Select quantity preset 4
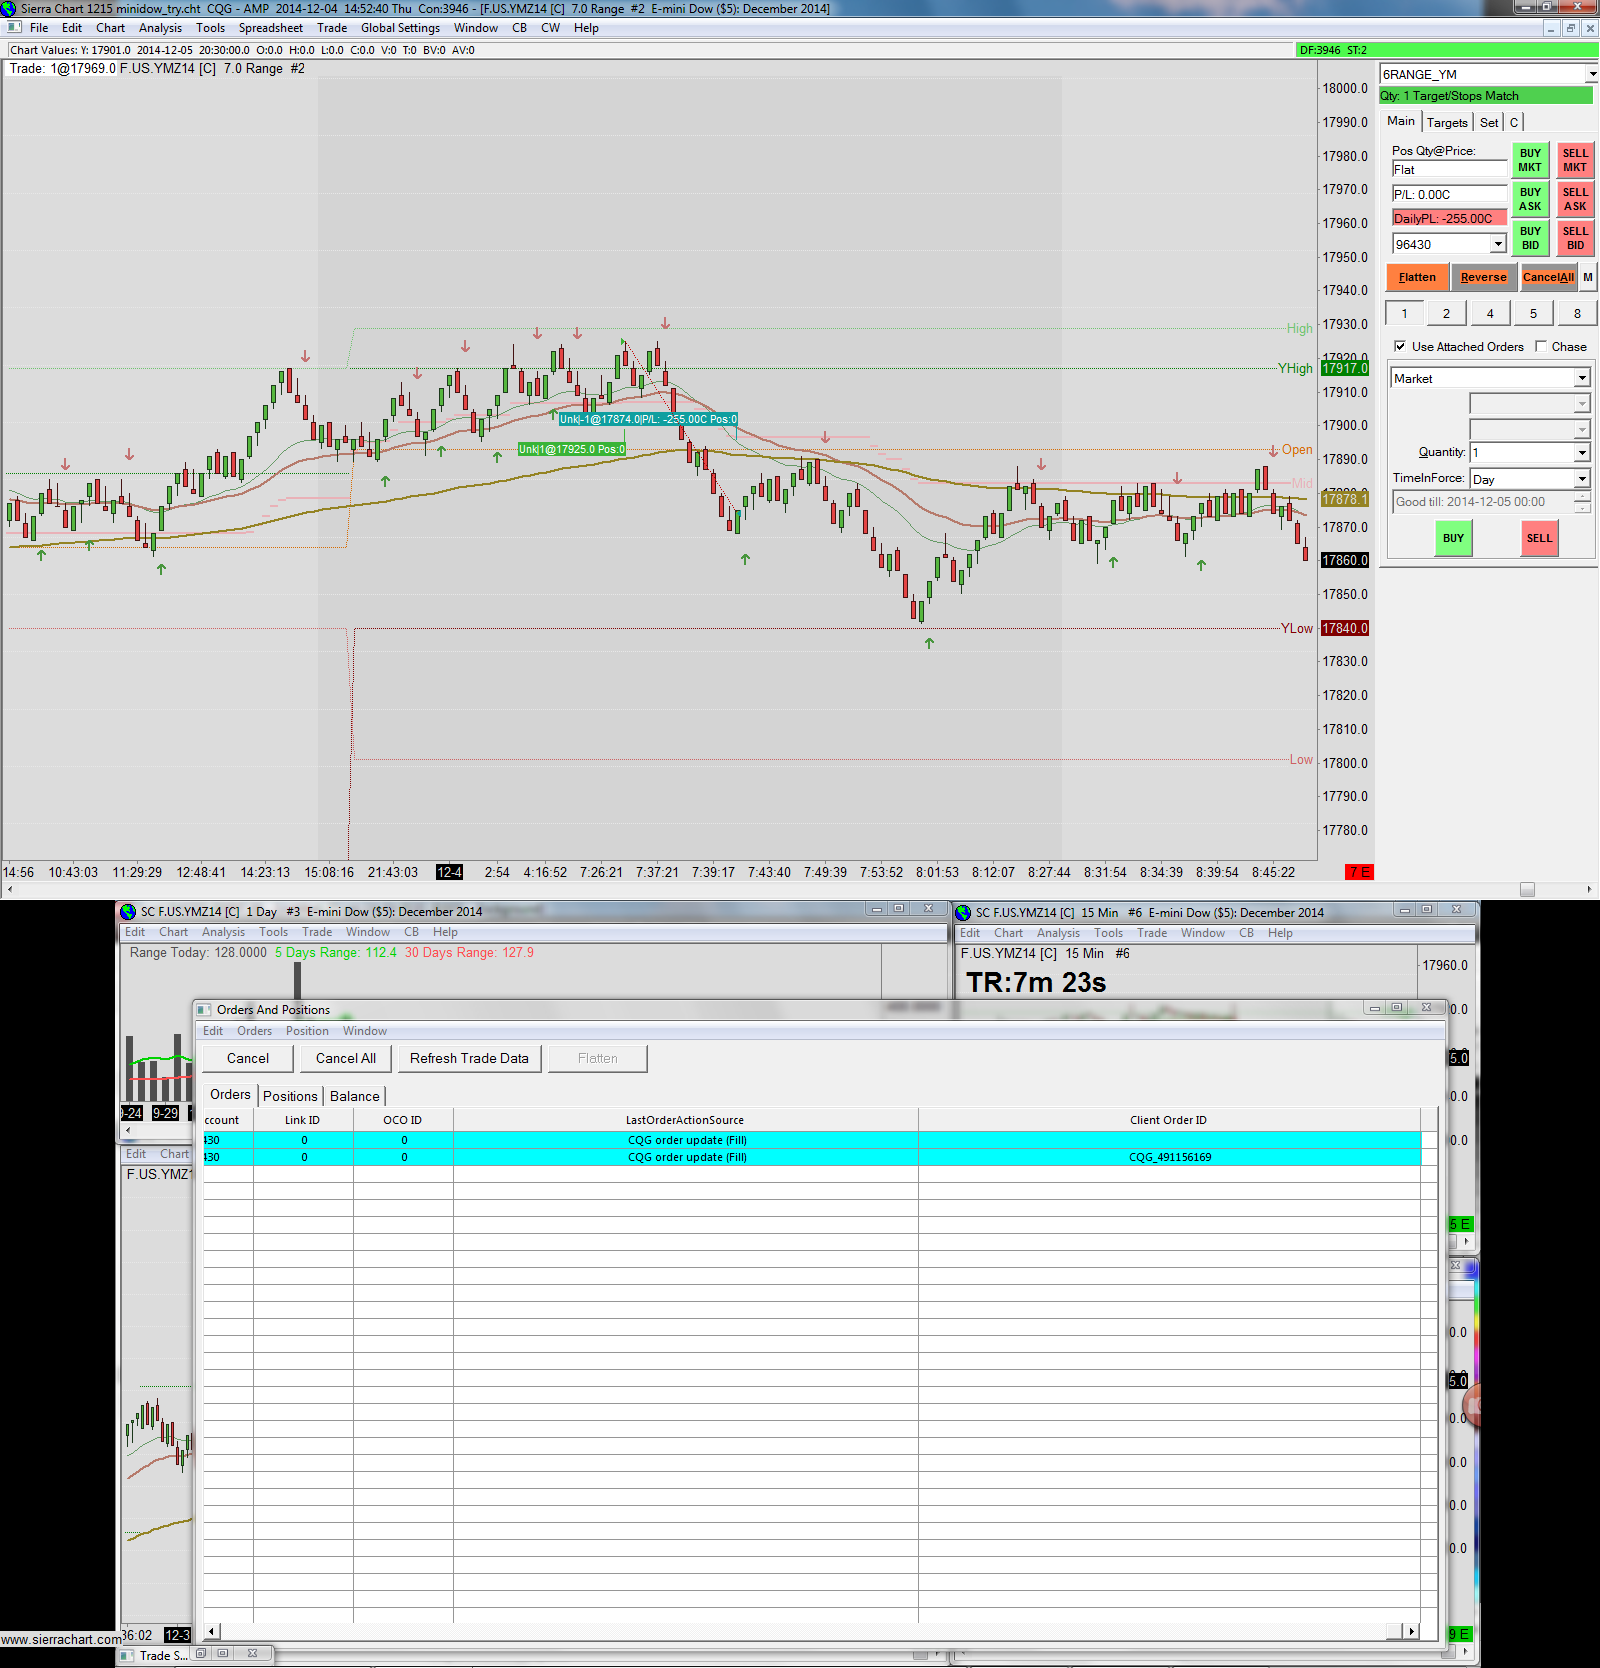 tap(1490, 313)
